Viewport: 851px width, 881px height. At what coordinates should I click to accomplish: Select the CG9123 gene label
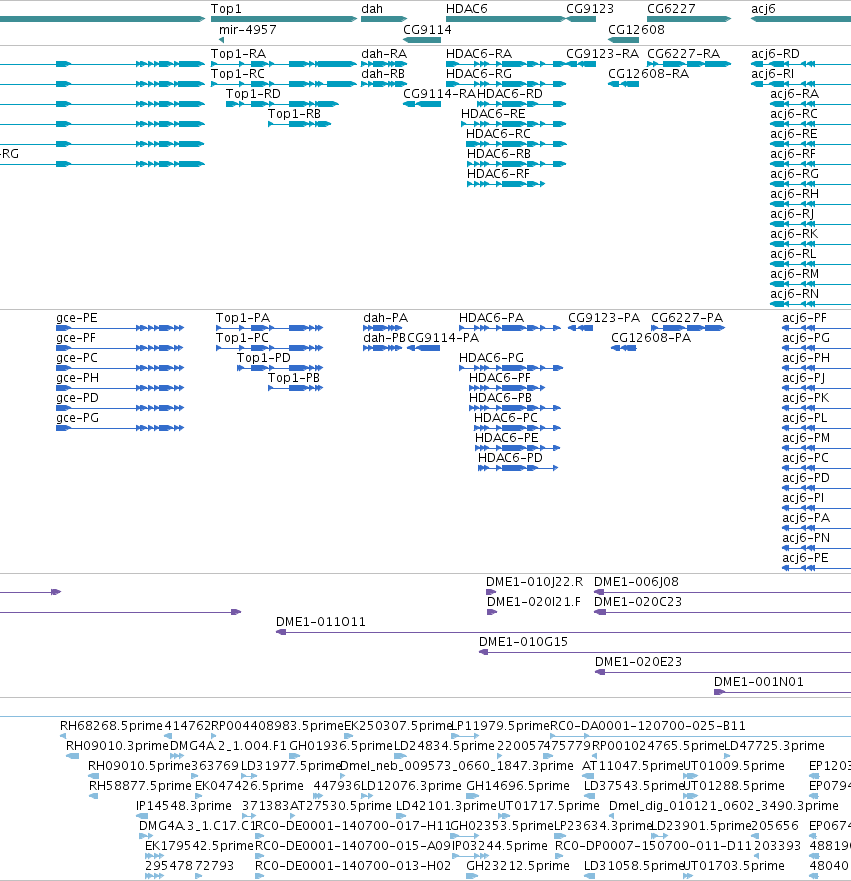tap(590, 9)
